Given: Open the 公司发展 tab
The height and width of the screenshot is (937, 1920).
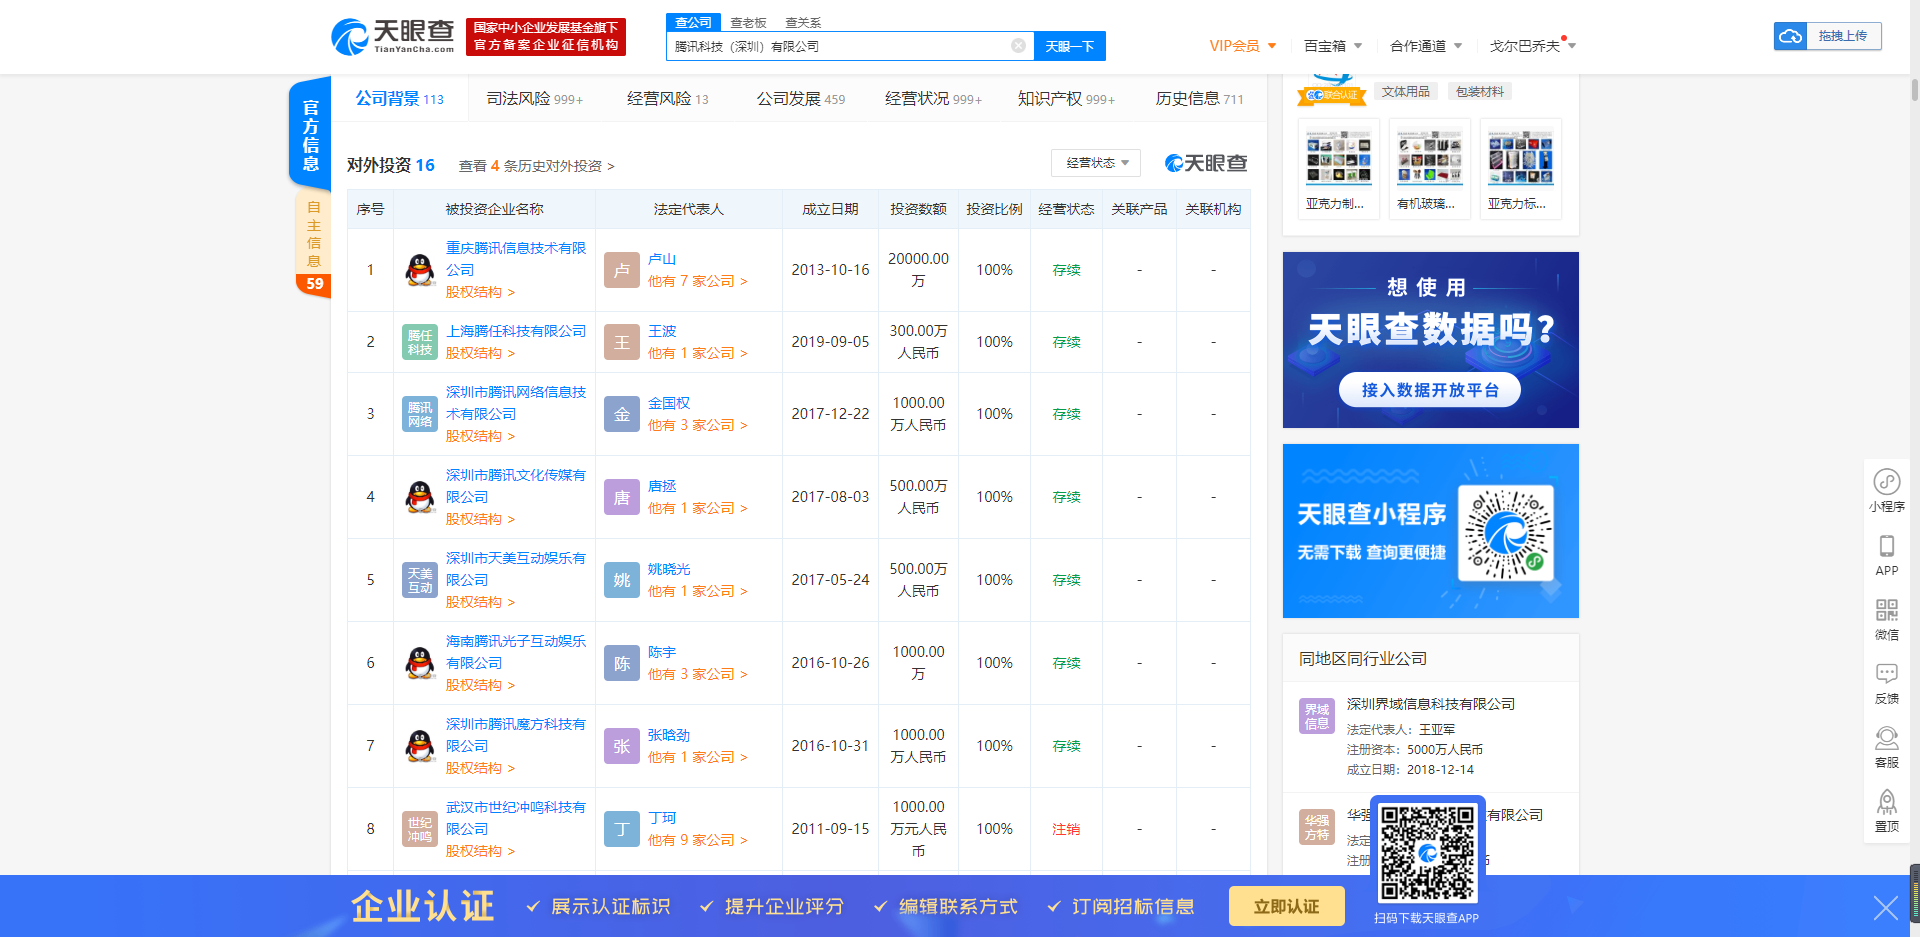Looking at the screenshot, I should (800, 99).
